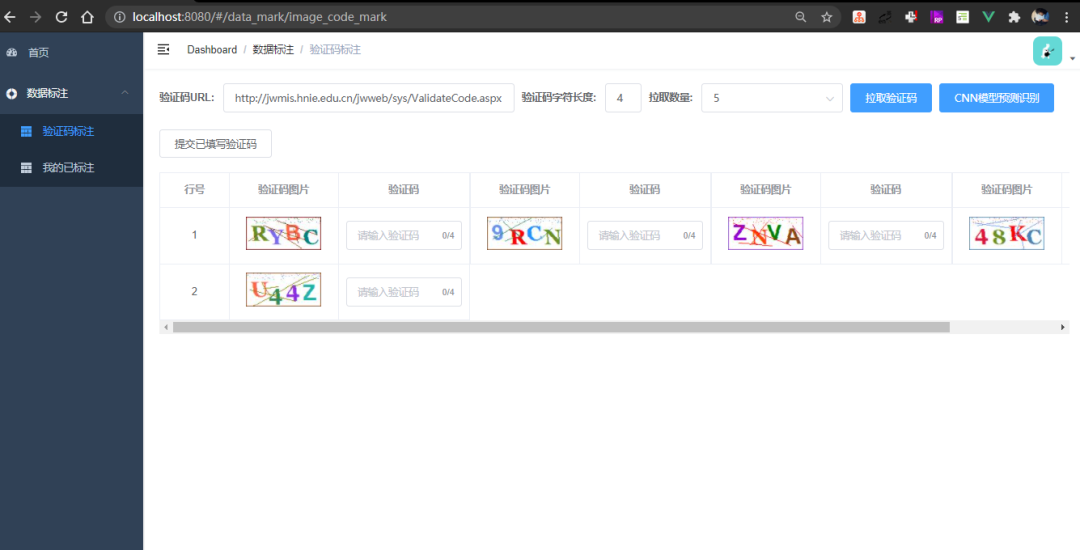The image size is (1080, 550).
Task: Click the zoom magnifier icon in the address bar
Action: (x=800, y=17)
